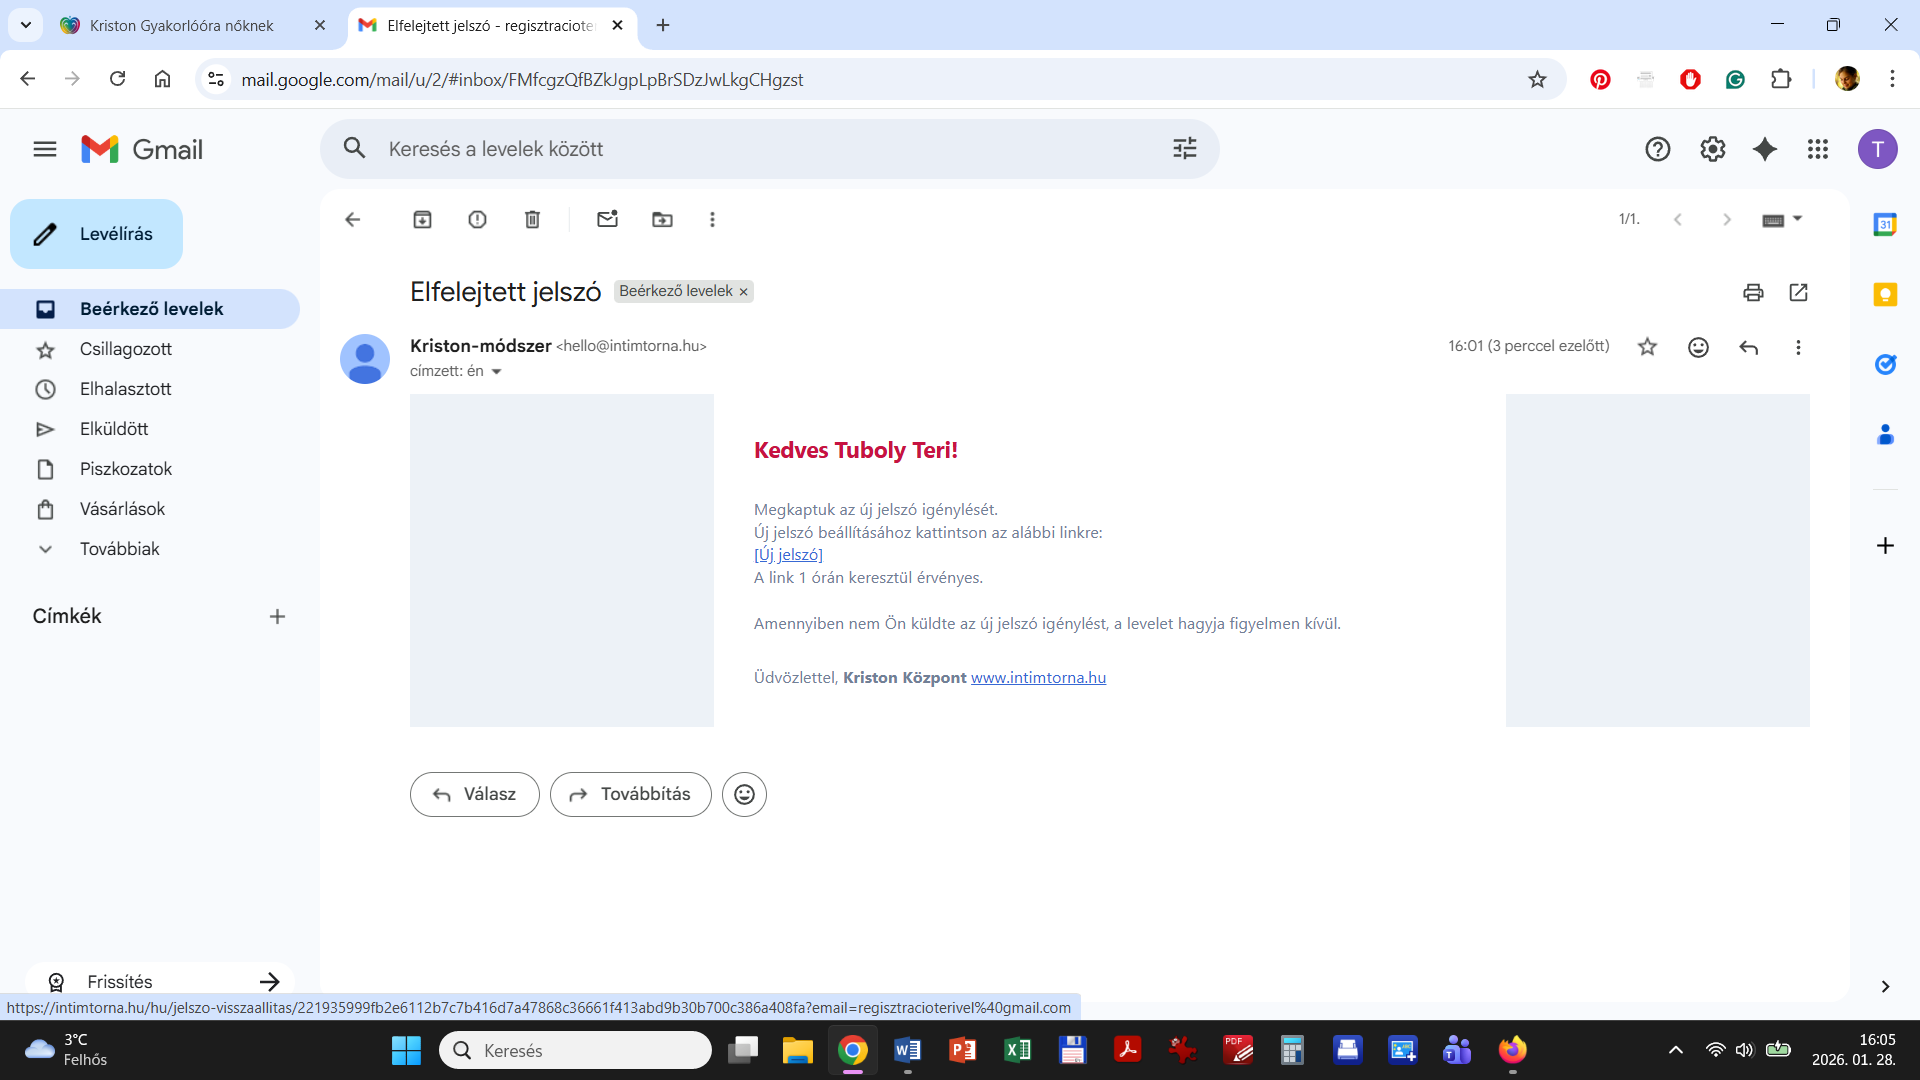Click the Új jelszó link
Image resolution: width=1920 pixels, height=1080 pixels.
click(788, 555)
